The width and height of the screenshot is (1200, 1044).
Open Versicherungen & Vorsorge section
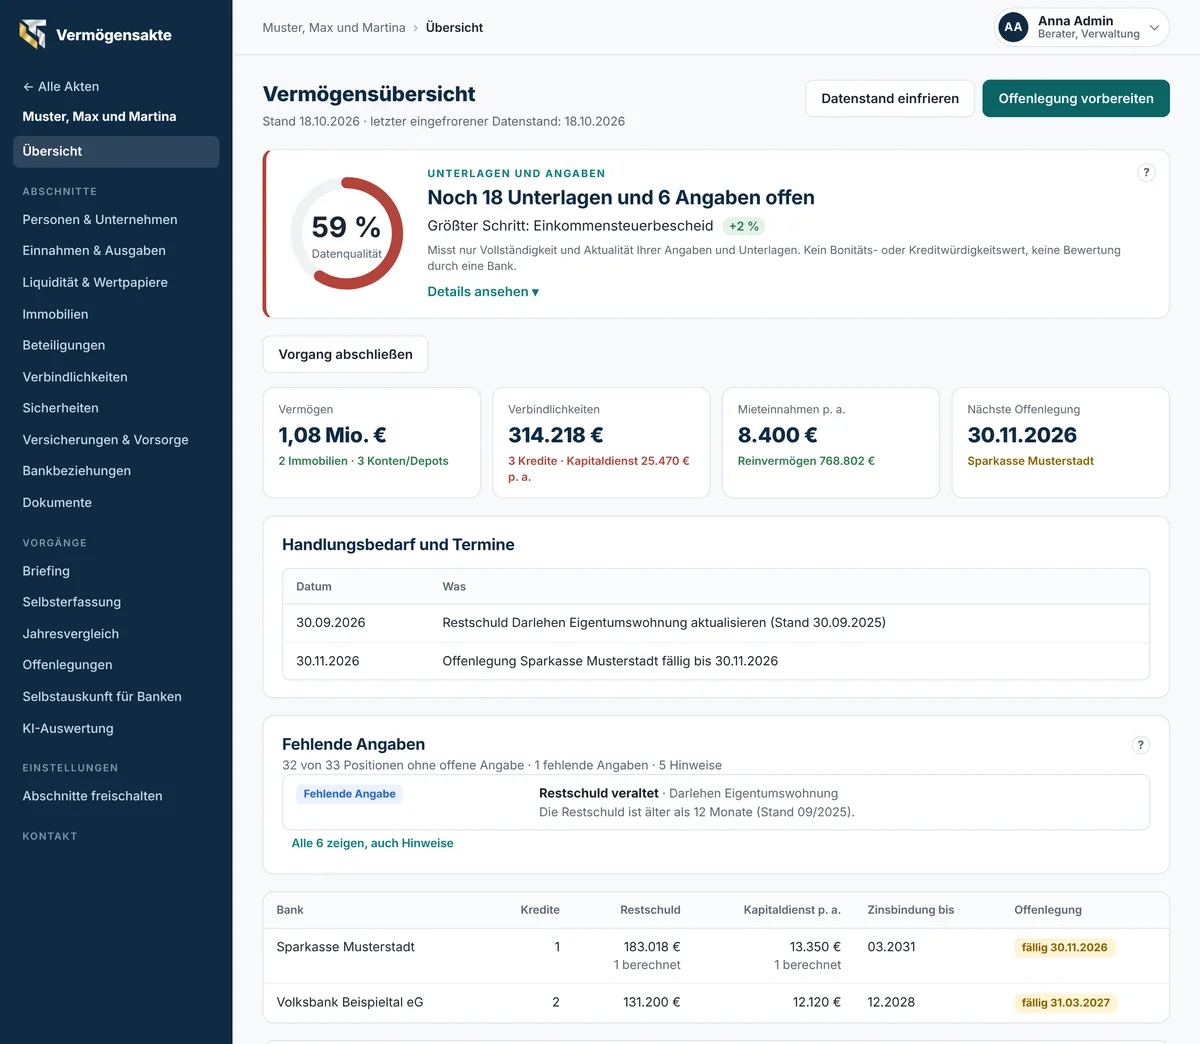tap(105, 440)
